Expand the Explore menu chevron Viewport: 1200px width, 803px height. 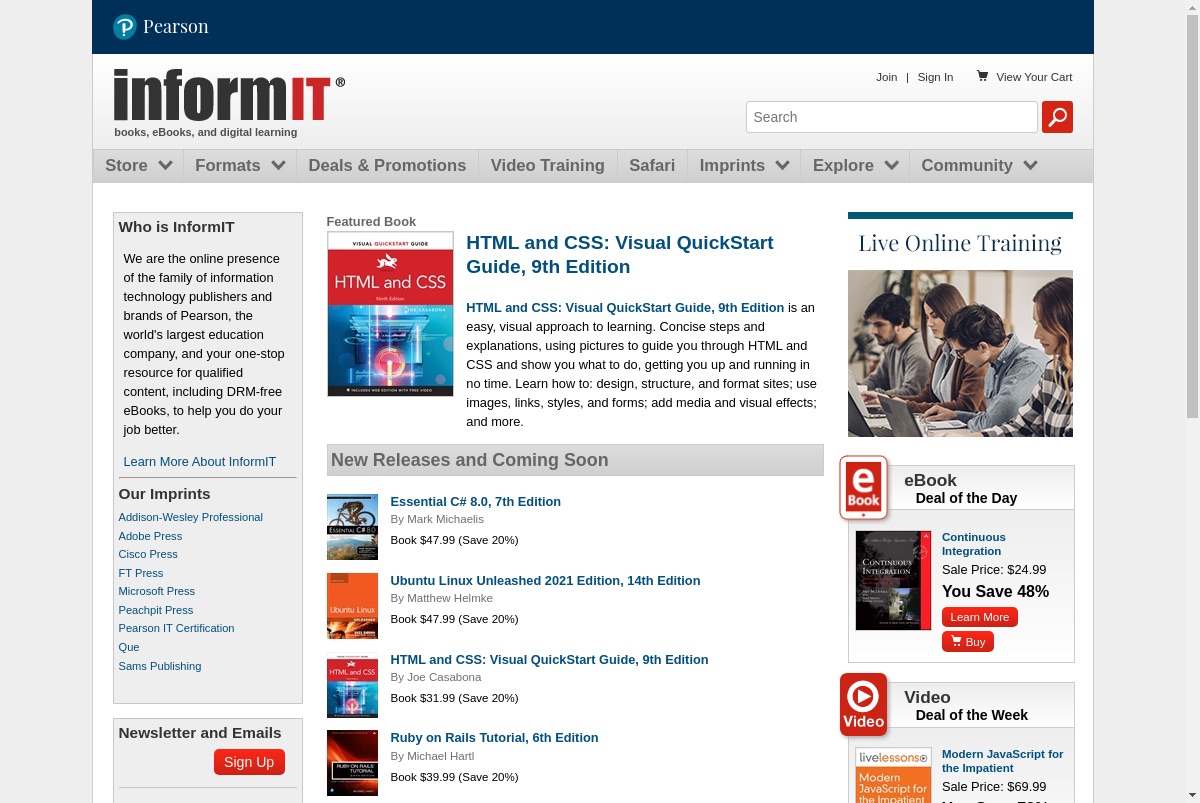tap(891, 165)
